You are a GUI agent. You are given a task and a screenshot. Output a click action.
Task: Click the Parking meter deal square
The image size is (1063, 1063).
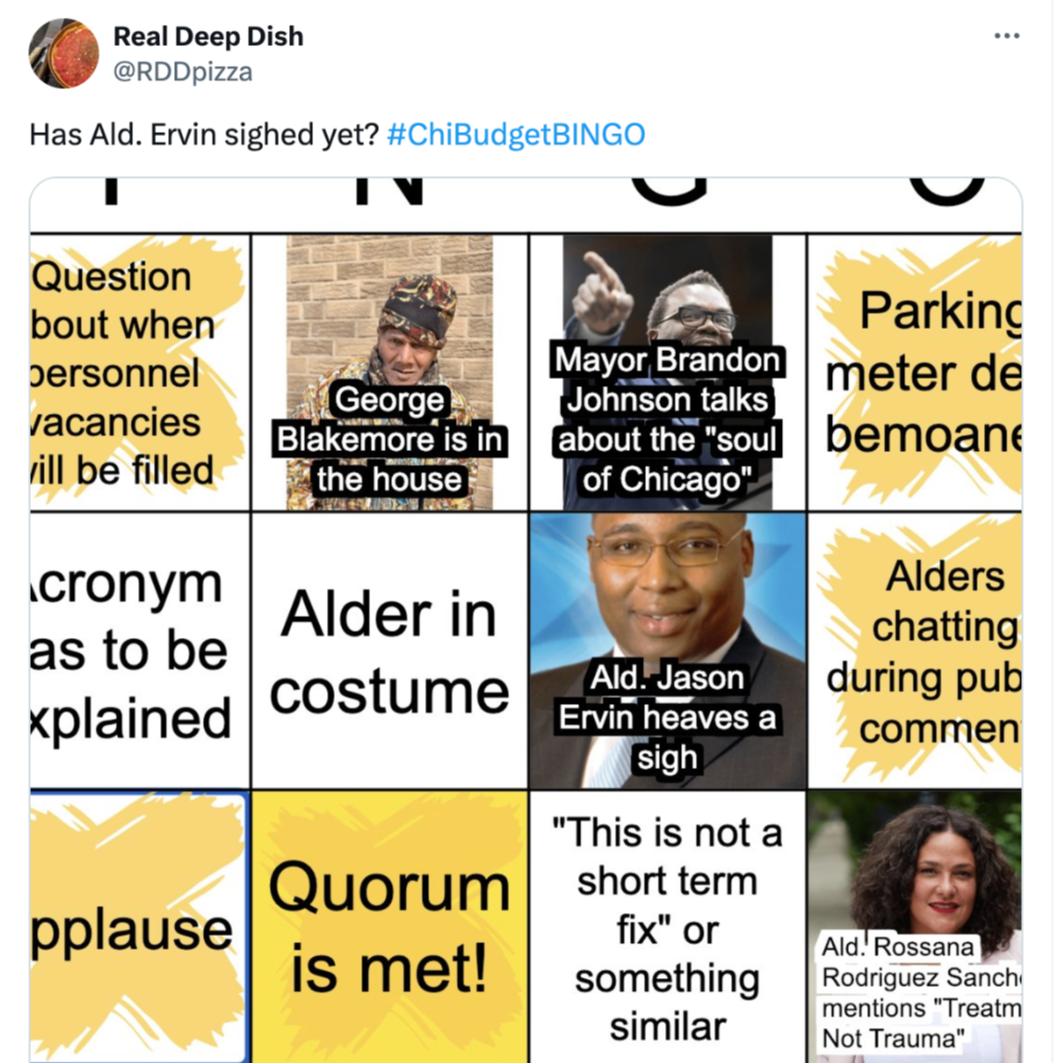point(915,372)
